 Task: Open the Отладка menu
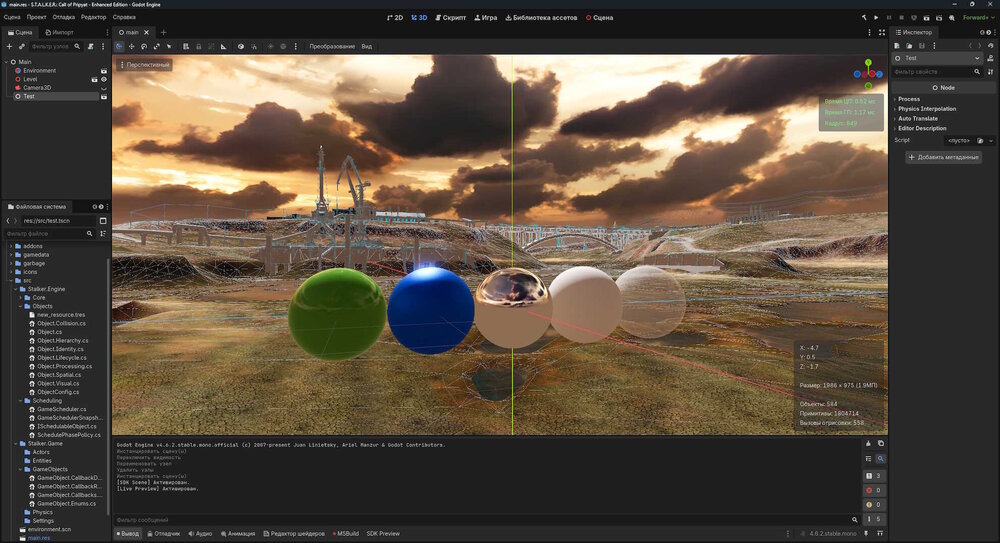click(x=63, y=17)
